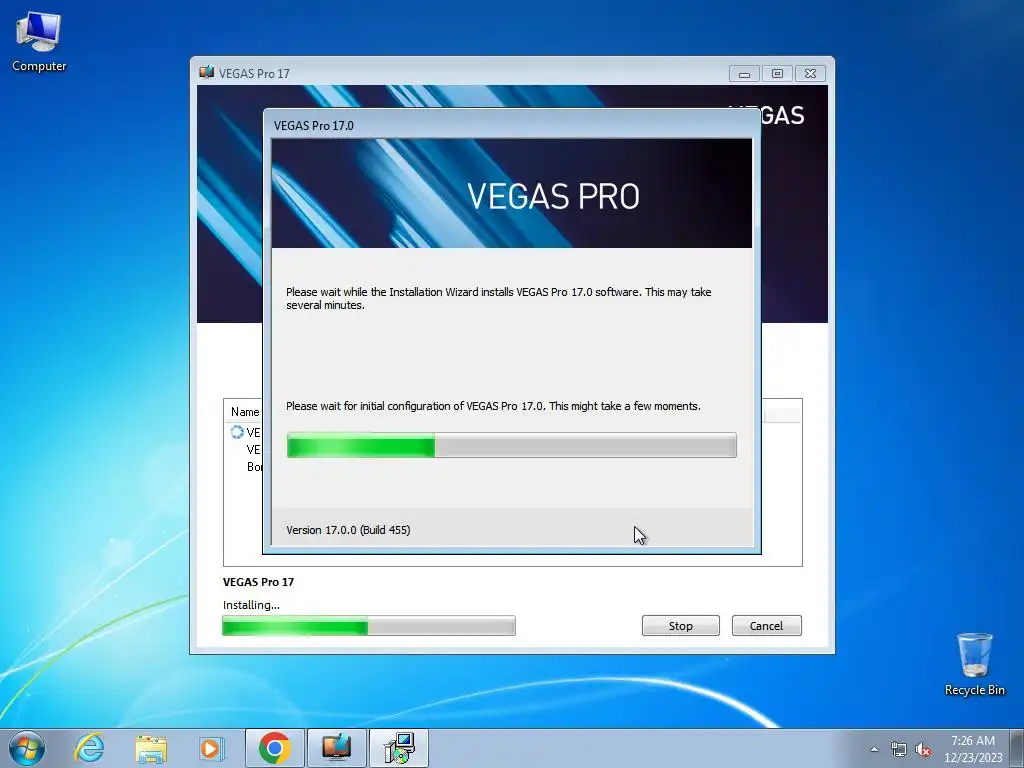Image resolution: width=1024 pixels, height=768 pixels.
Task: Click the spinning loading icon in list
Action: (236, 432)
